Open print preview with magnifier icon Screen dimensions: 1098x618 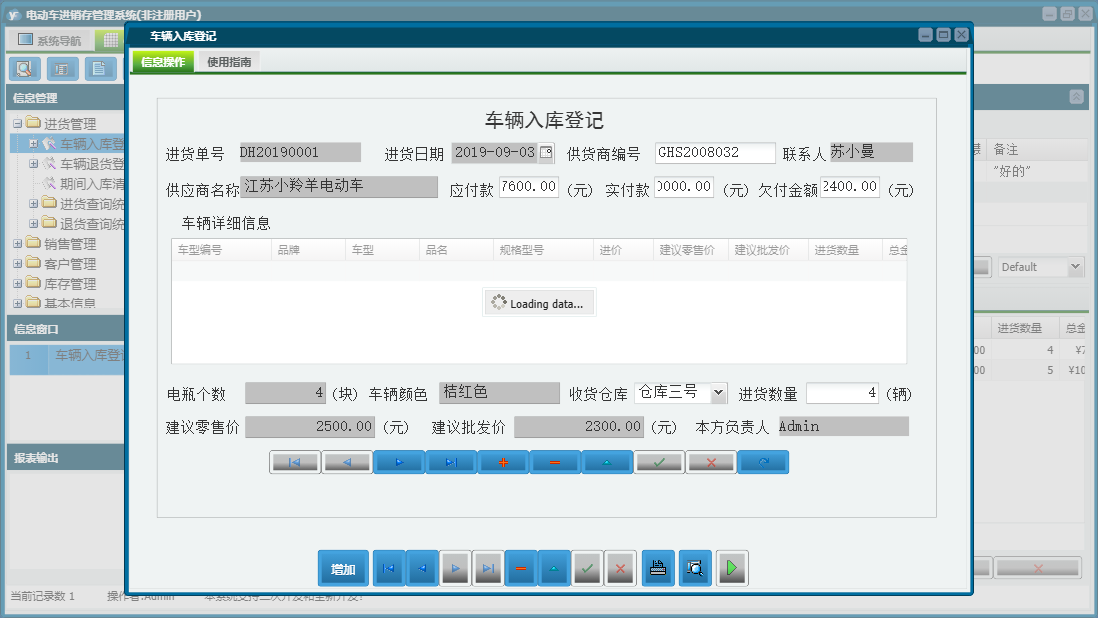tap(695, 568)
